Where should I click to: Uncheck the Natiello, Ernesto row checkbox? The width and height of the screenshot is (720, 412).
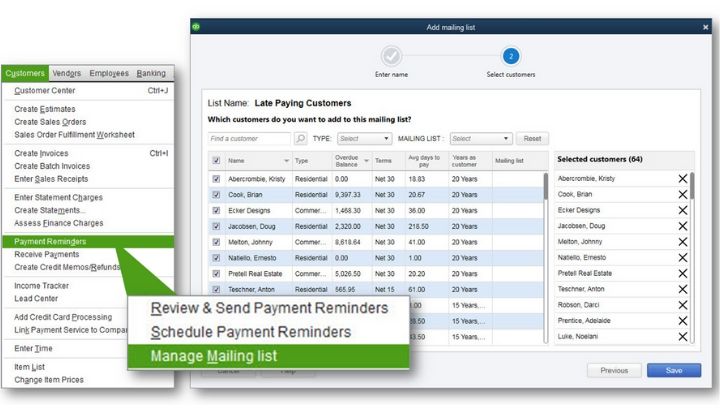pos(216,258)
